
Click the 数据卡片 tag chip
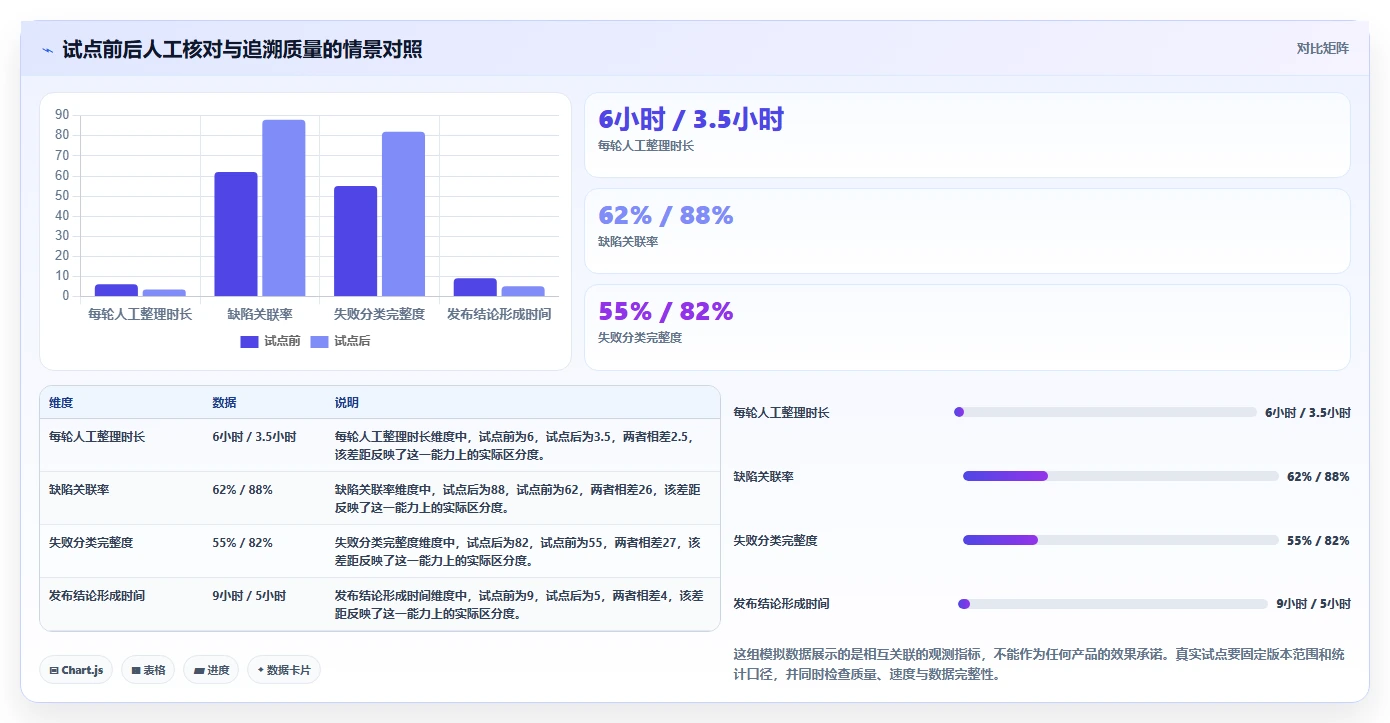284,670
